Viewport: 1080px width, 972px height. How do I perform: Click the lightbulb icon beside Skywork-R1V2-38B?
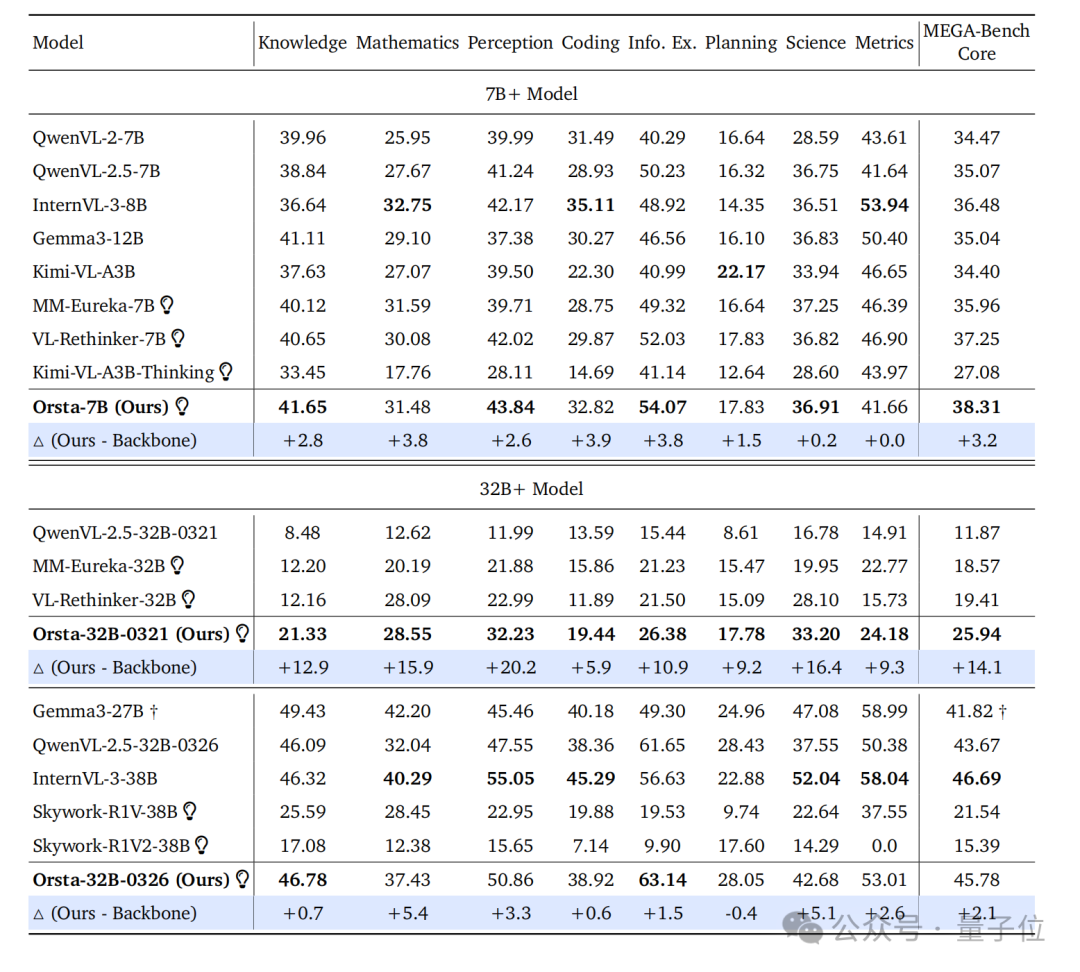201,845
